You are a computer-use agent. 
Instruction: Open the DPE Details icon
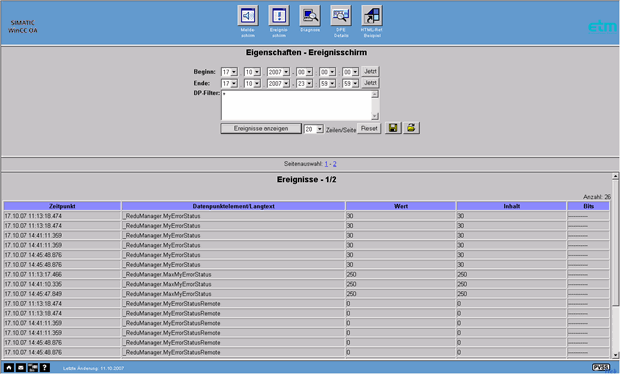(x=341, y=16)
